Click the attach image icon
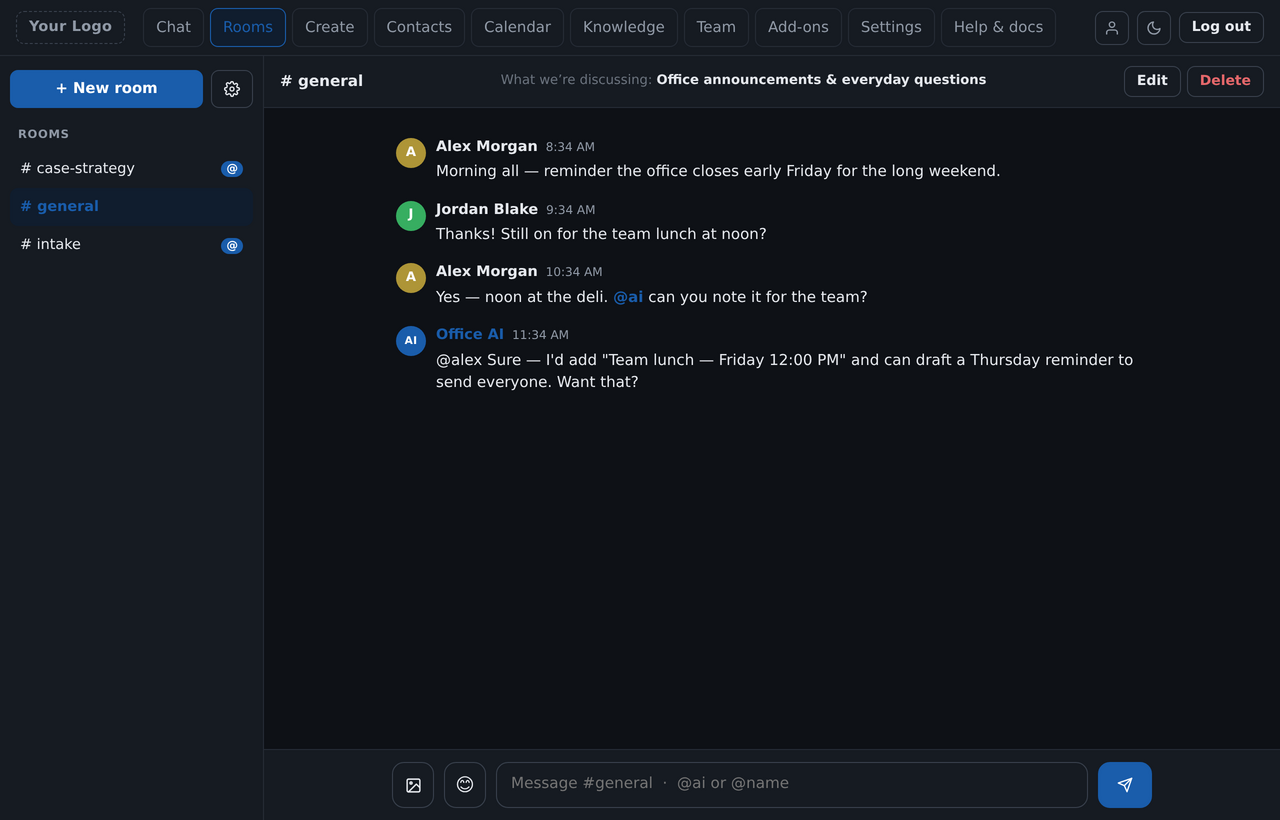The height and width of the screenshot is (820, 1280). pyautogui.click(x=413, y=785)
